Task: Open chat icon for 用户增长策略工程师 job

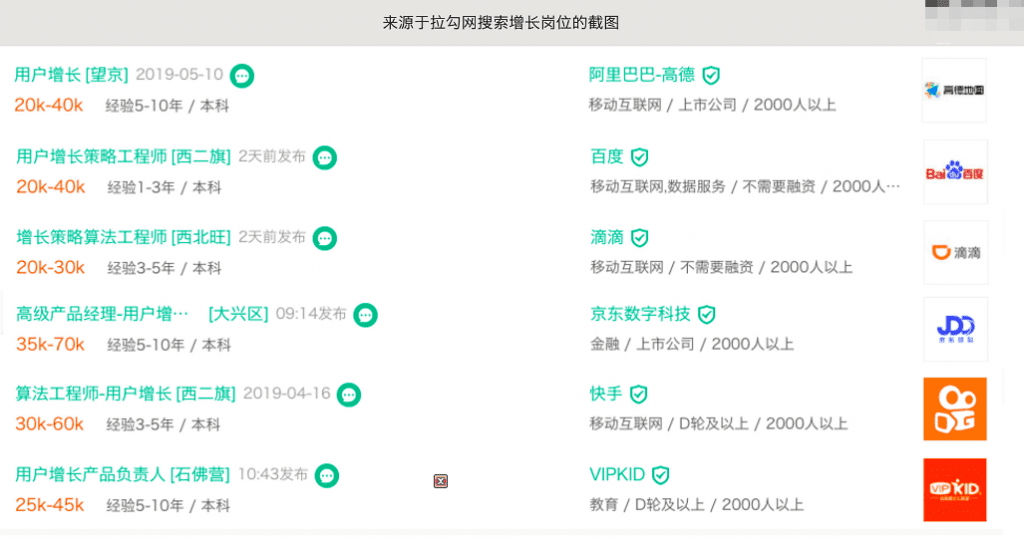Action: point(325,157)
